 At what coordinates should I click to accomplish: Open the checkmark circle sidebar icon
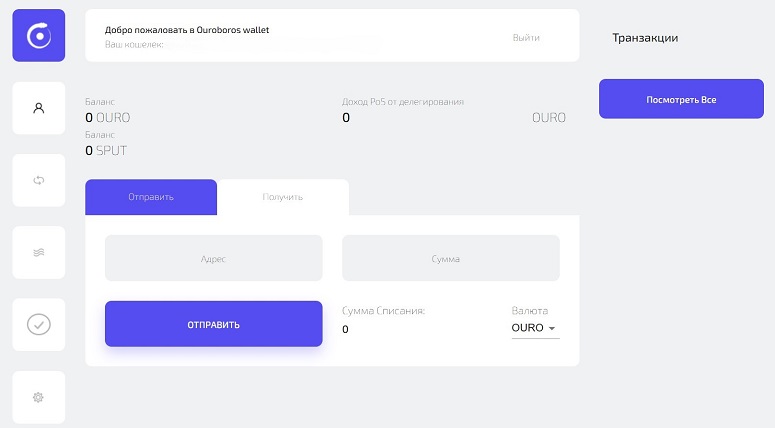[39, 325]
